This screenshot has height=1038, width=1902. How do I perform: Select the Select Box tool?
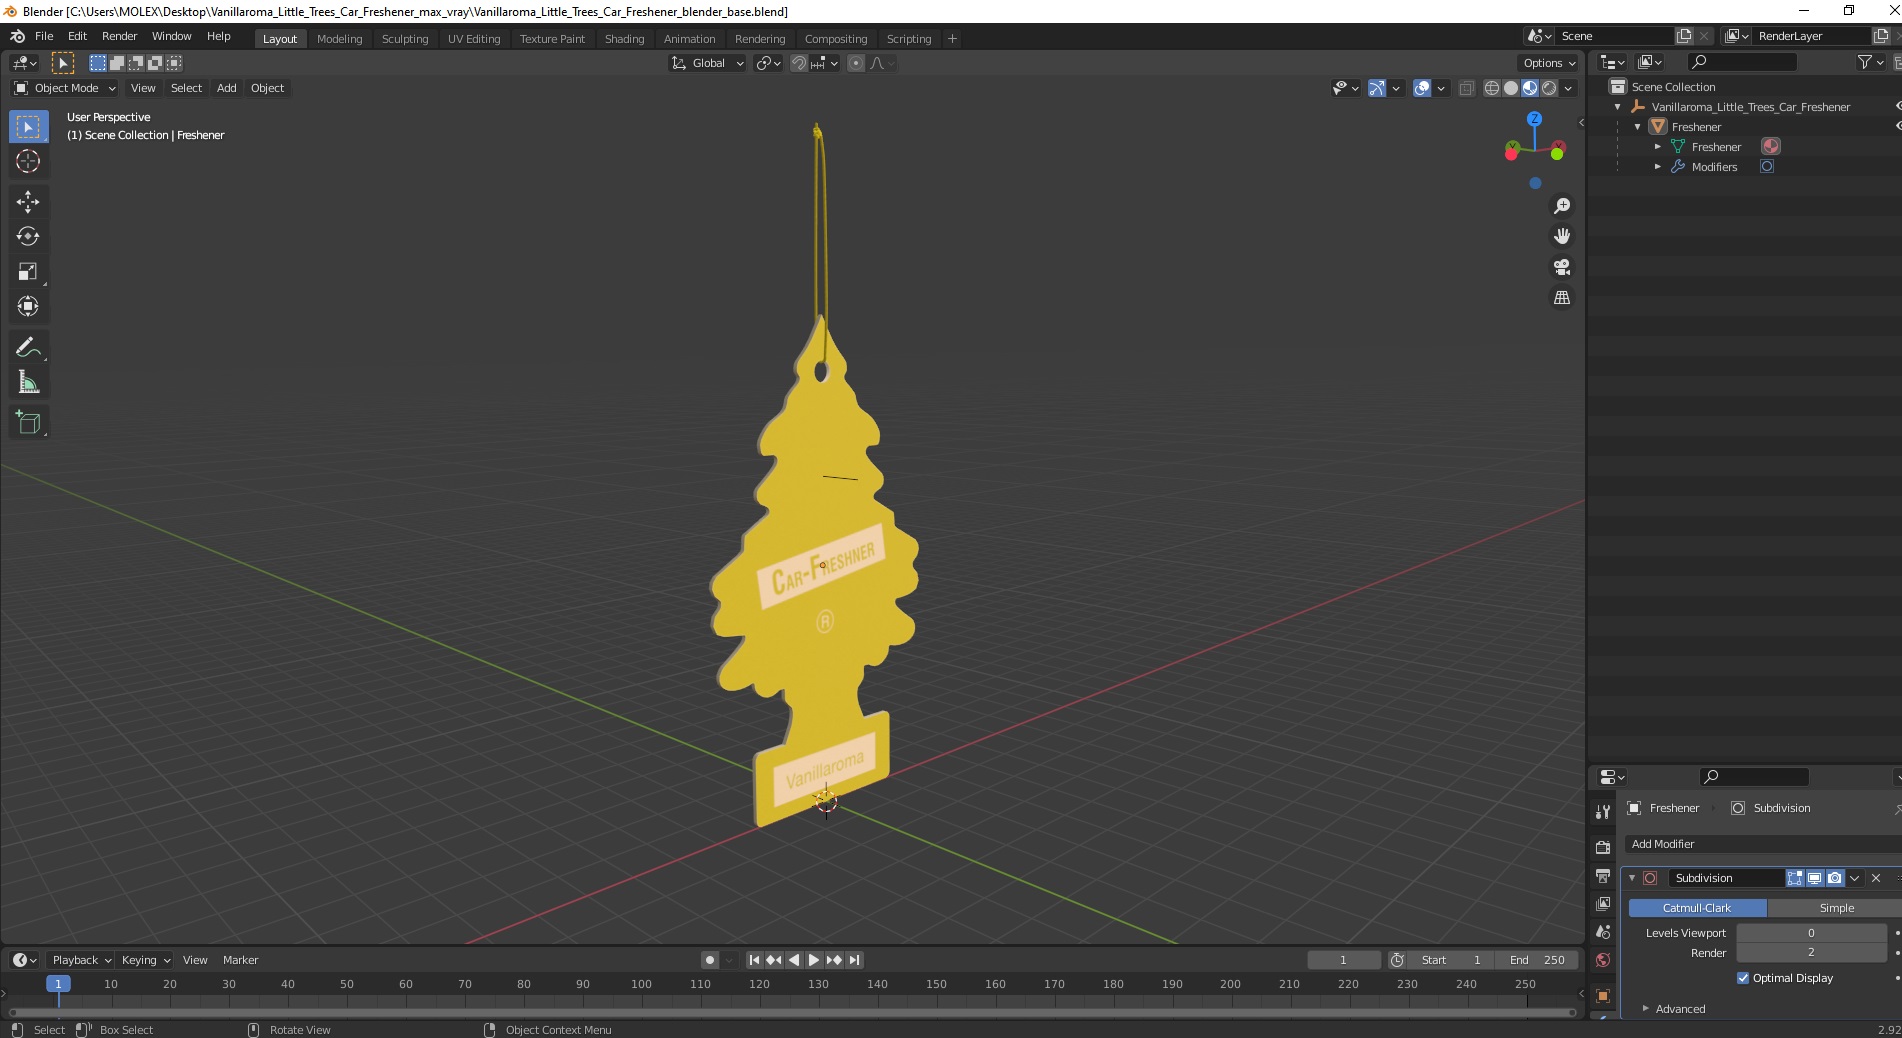coord(28,127)
